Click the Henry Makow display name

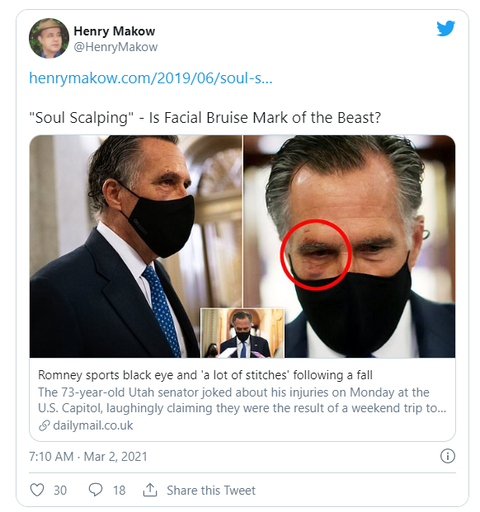tap(114, 31)
